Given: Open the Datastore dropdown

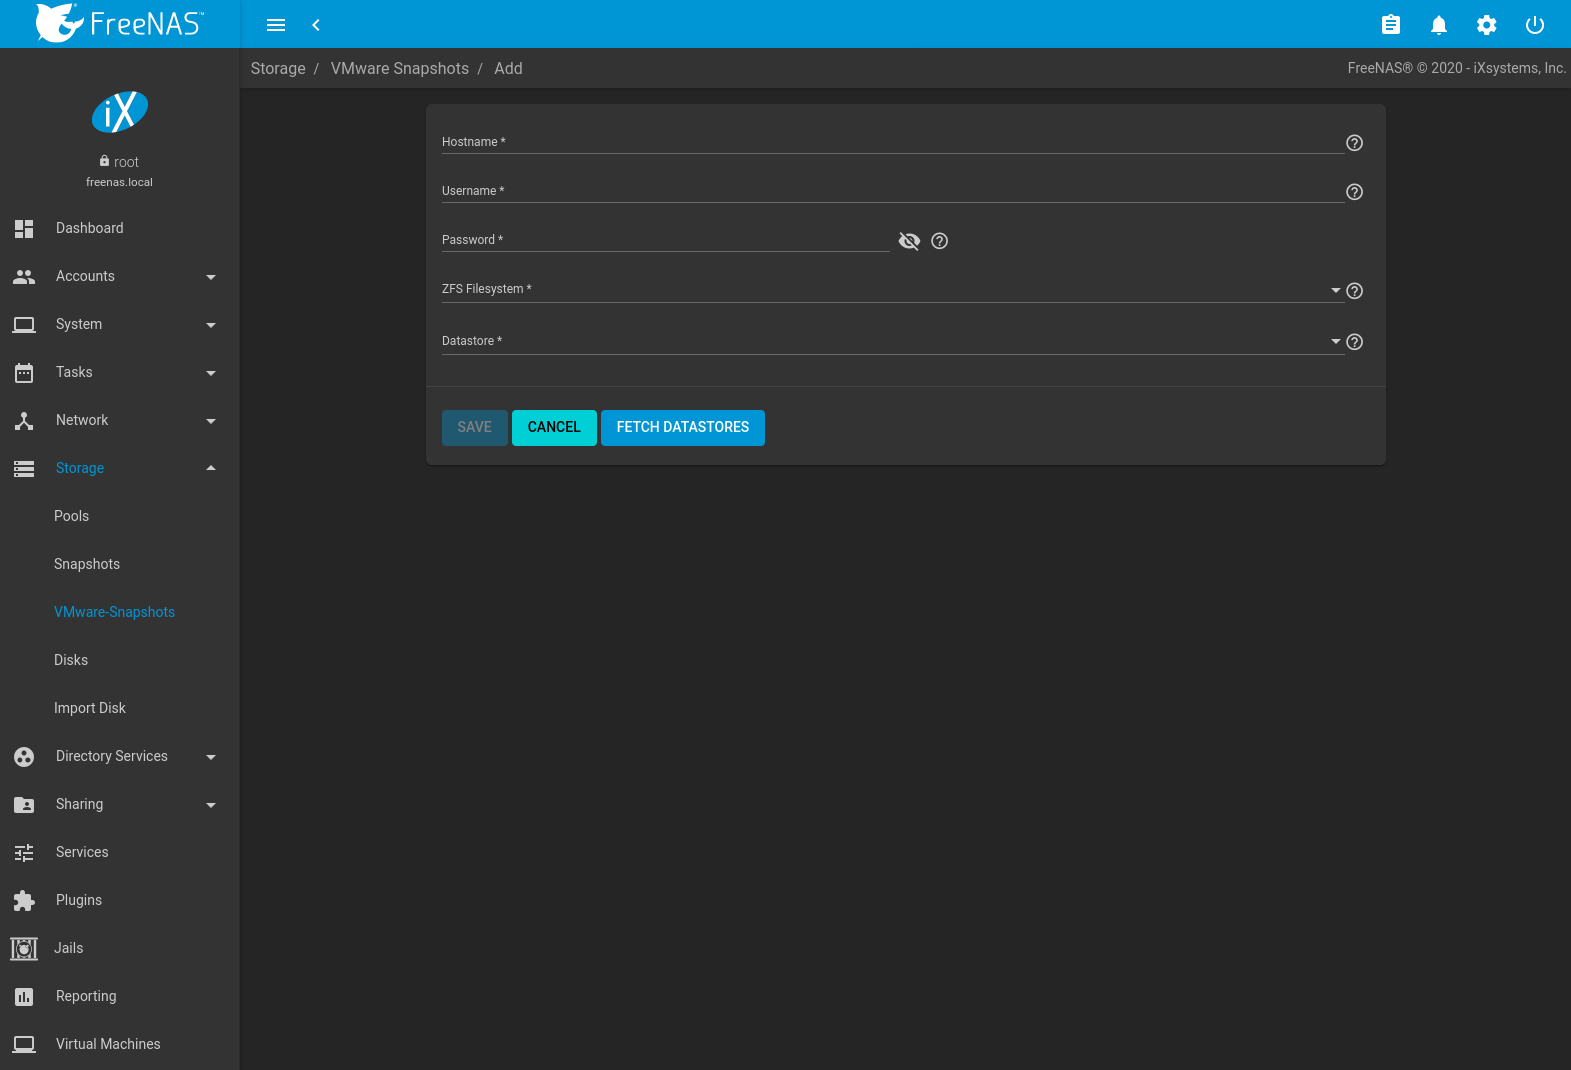Looking at the screenshot, I should (1335, 341).
